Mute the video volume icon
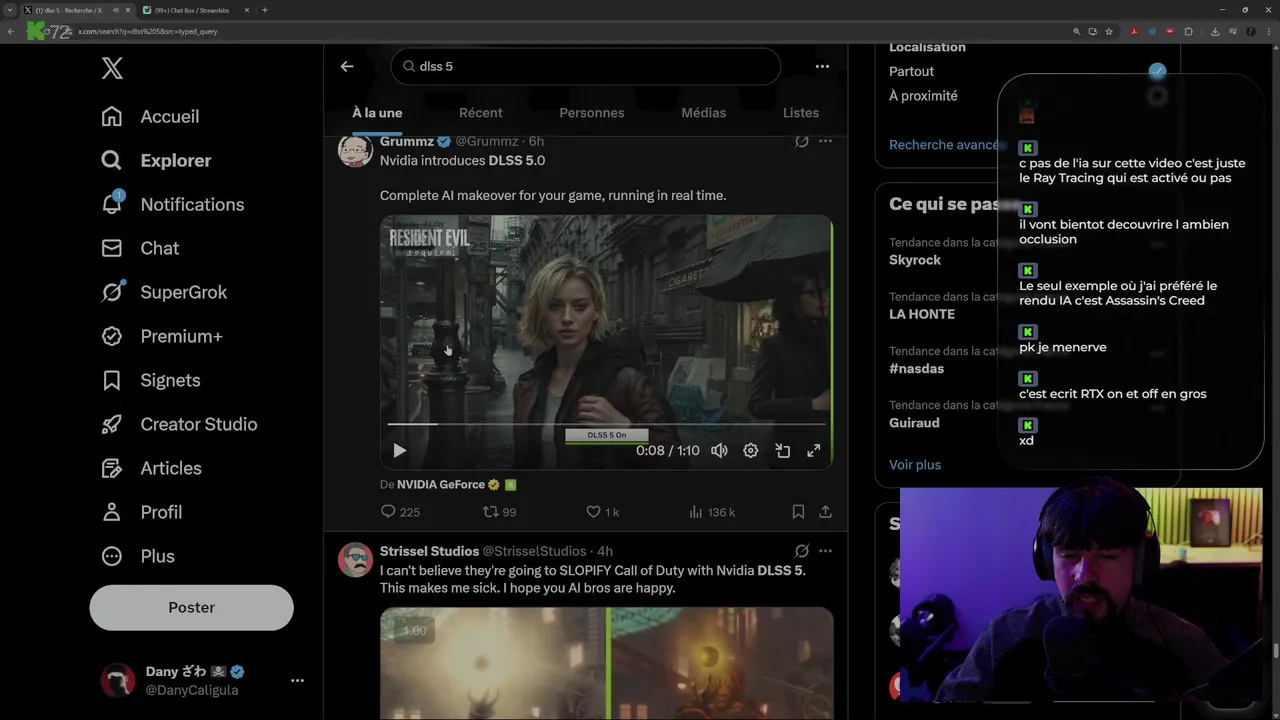 719,451
